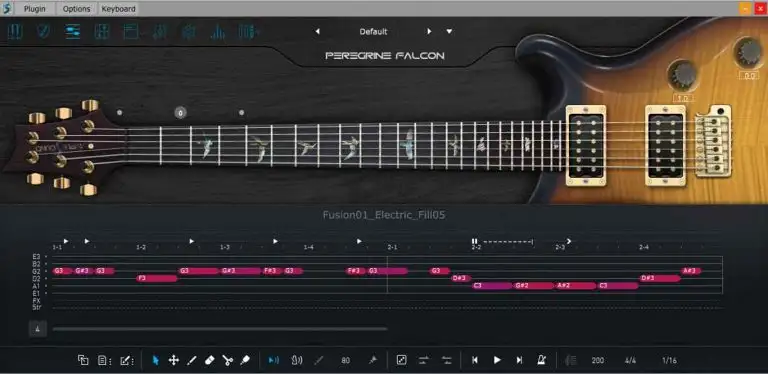Toggle the hand-with-sound-waves icon
The height and width of the screenshot is (374, 768).
click(297, 360)
